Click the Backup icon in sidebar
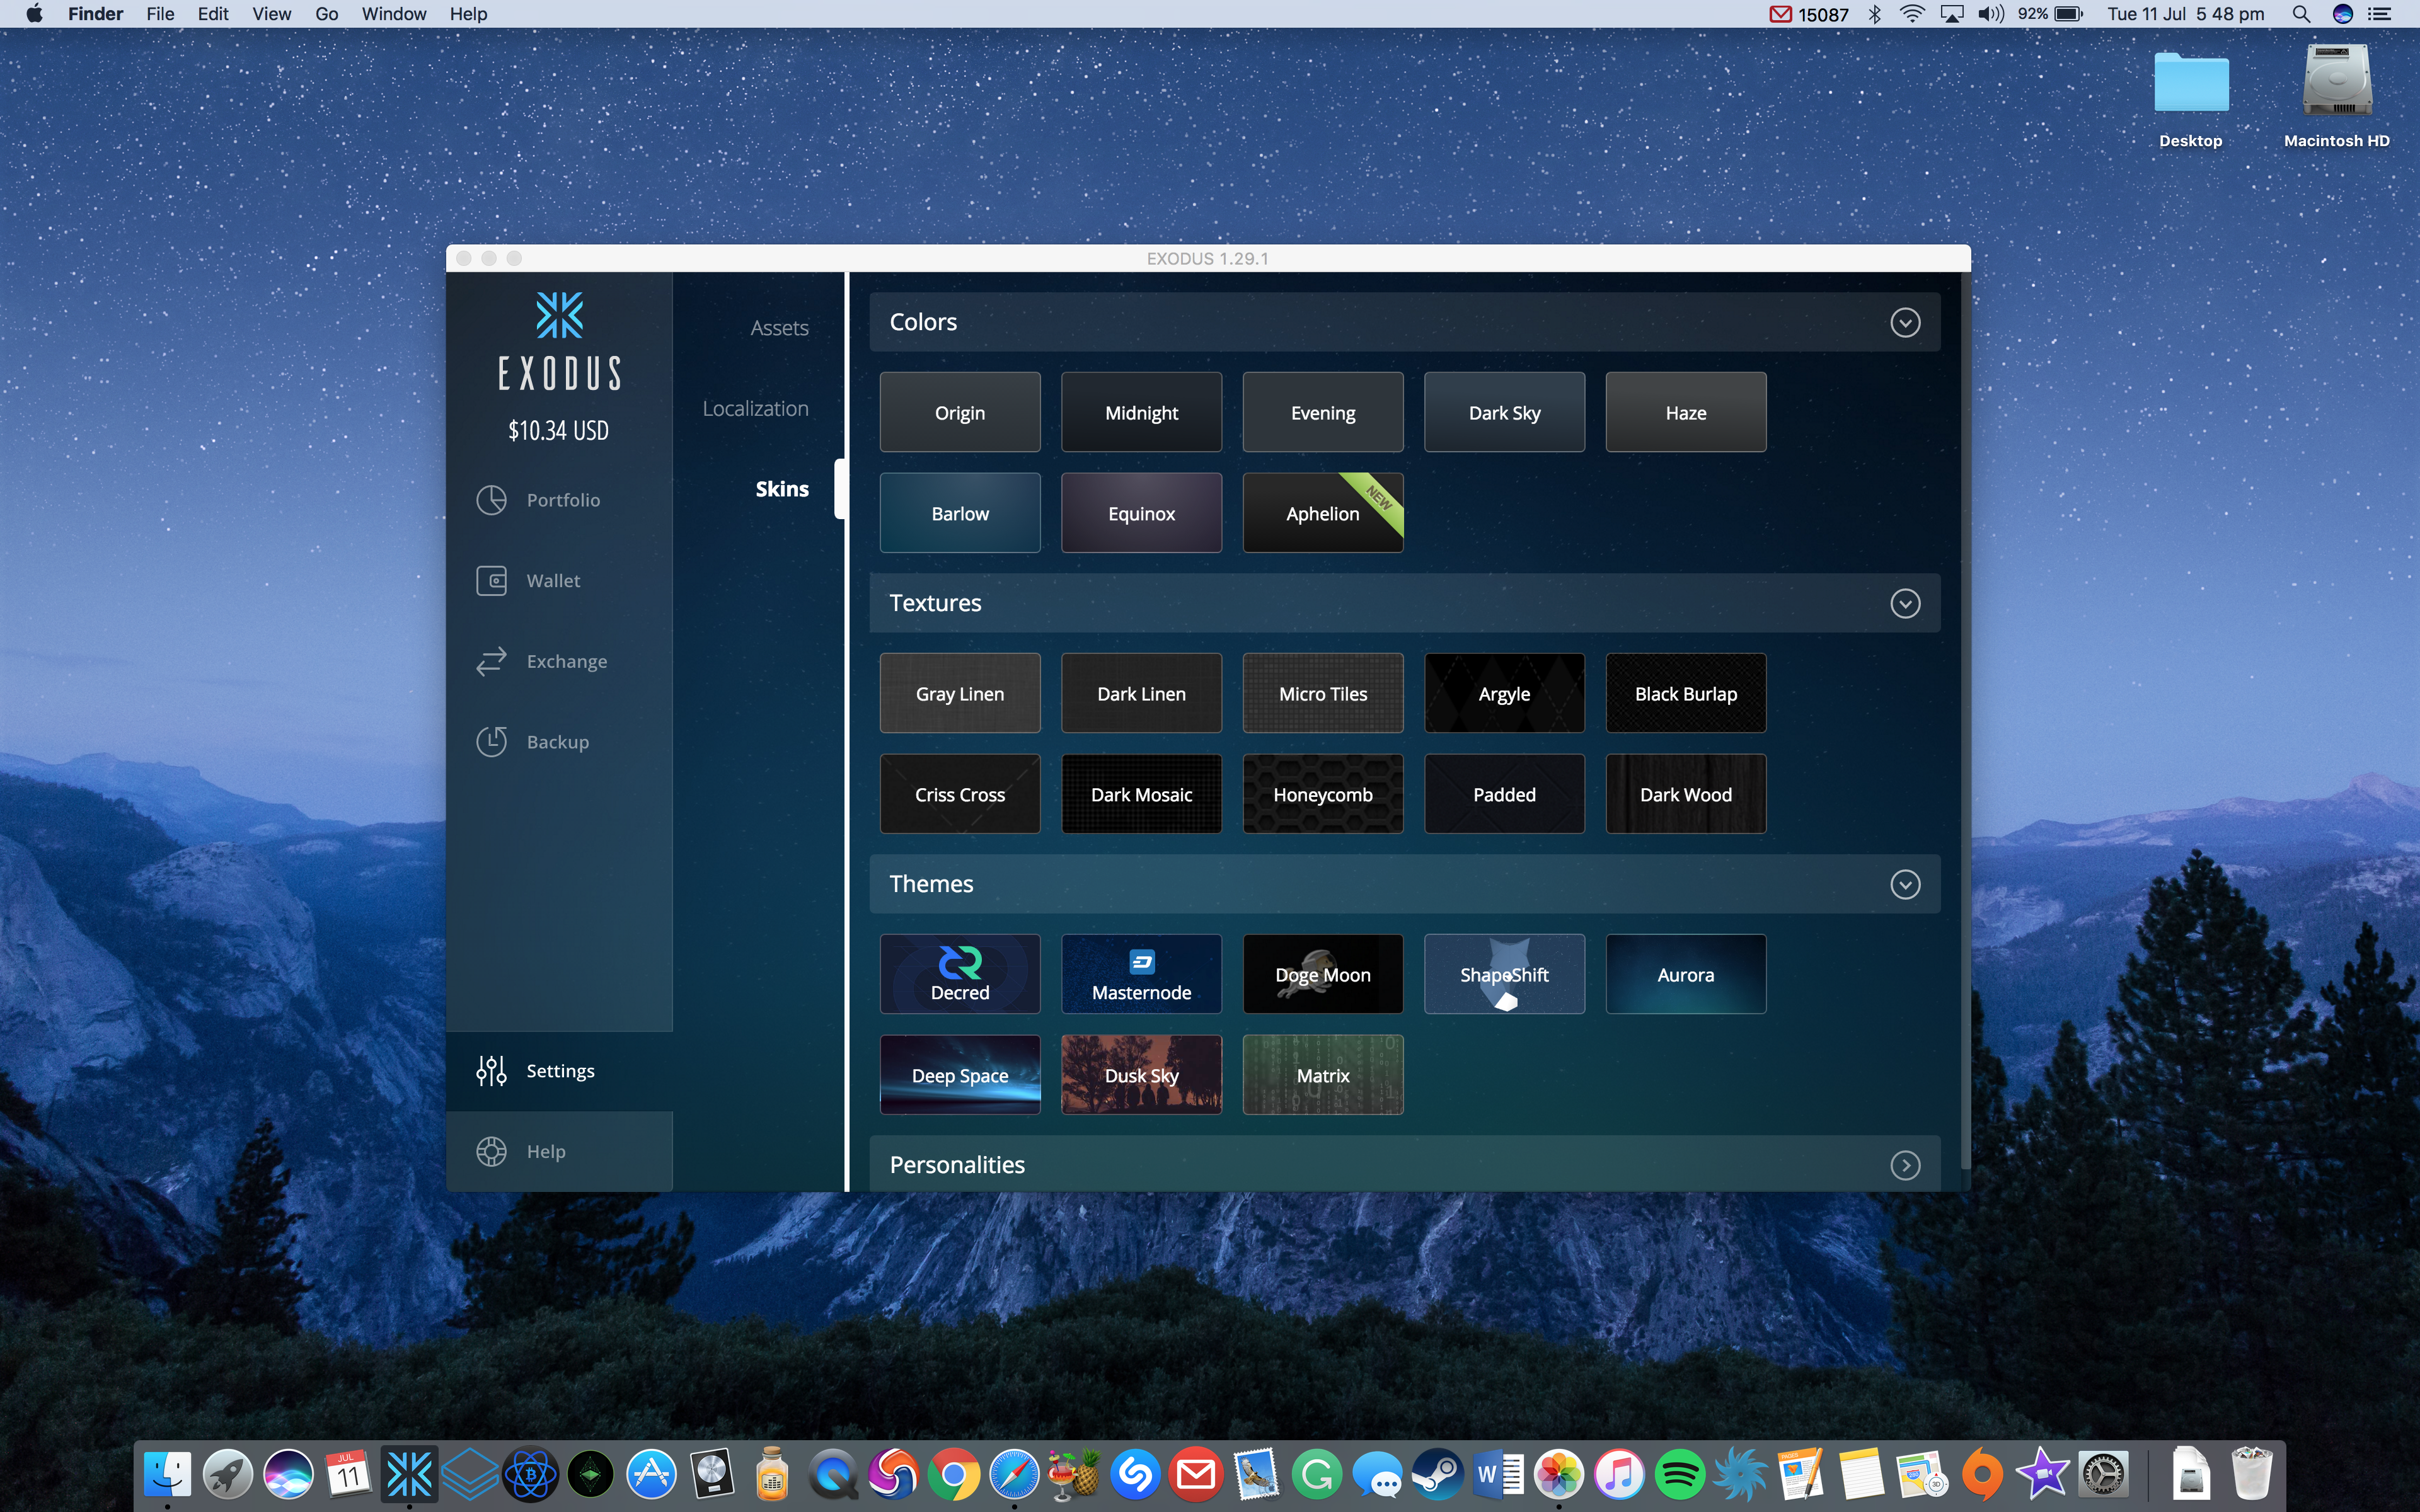The height and width of the screenshot is (1512, 2420). (493, 740)
